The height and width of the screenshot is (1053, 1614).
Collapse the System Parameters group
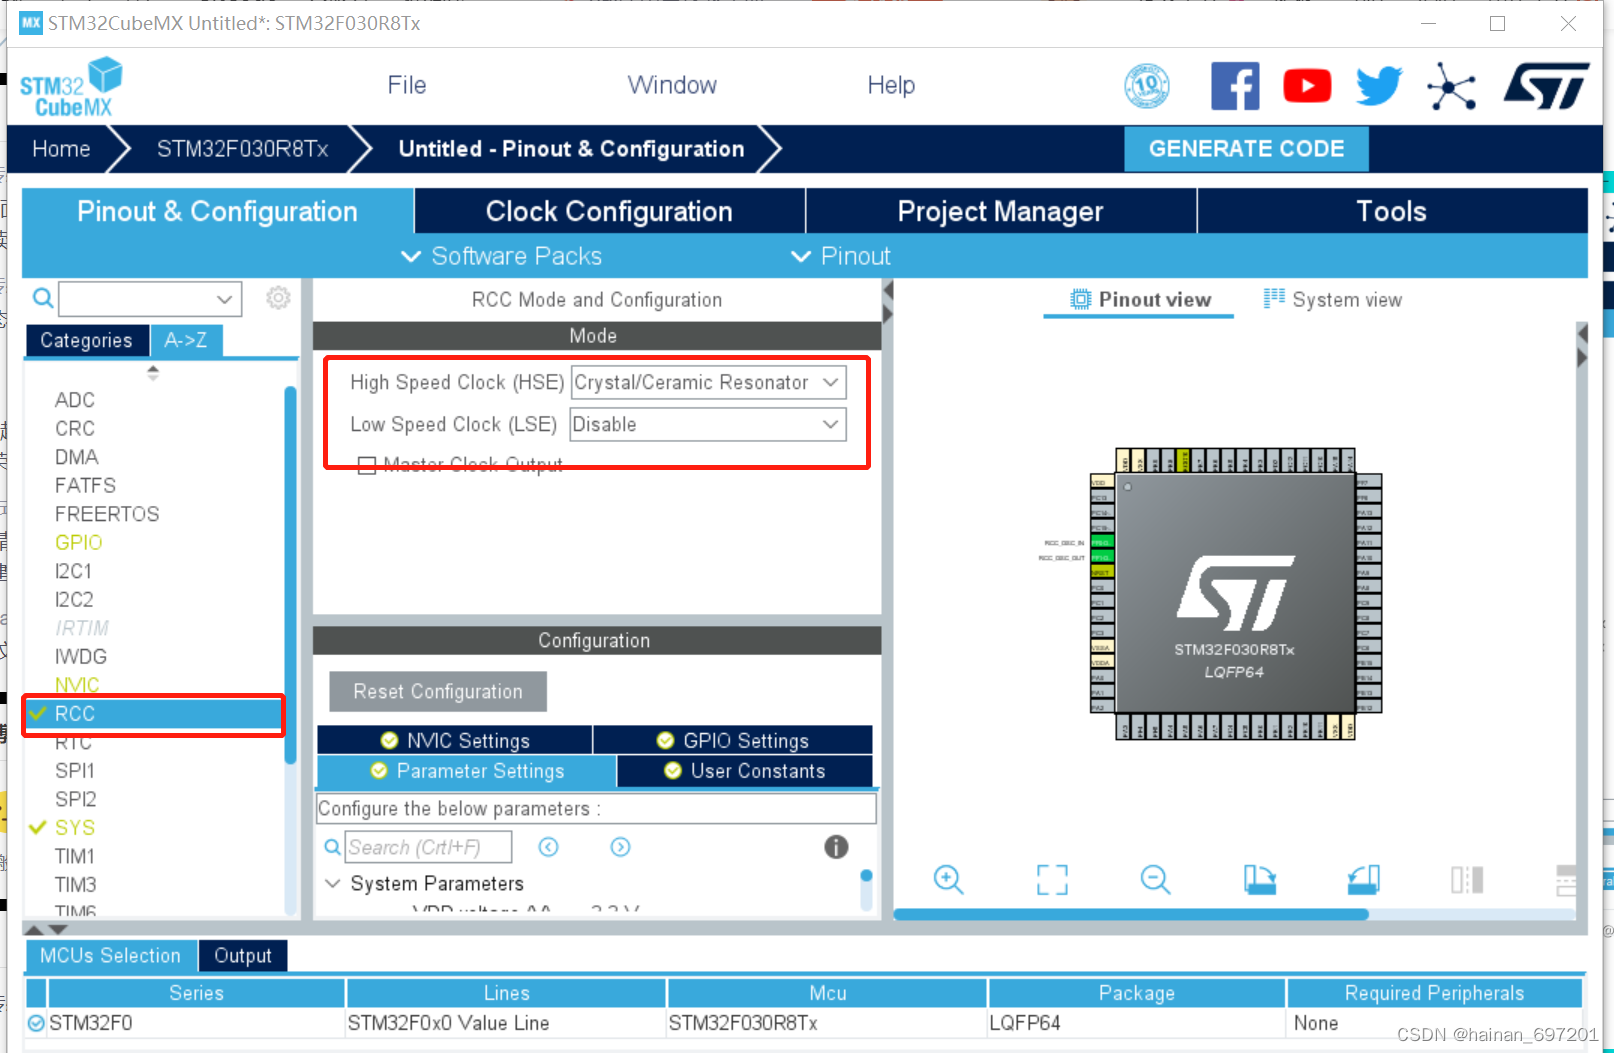click(x=333, y=883)
